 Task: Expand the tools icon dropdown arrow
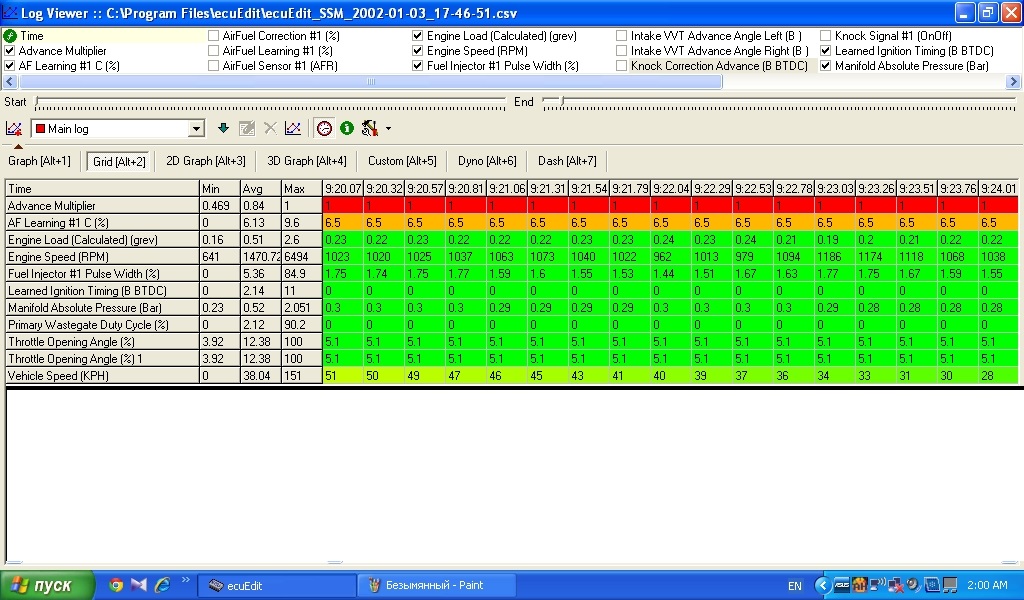pos(388,129)
